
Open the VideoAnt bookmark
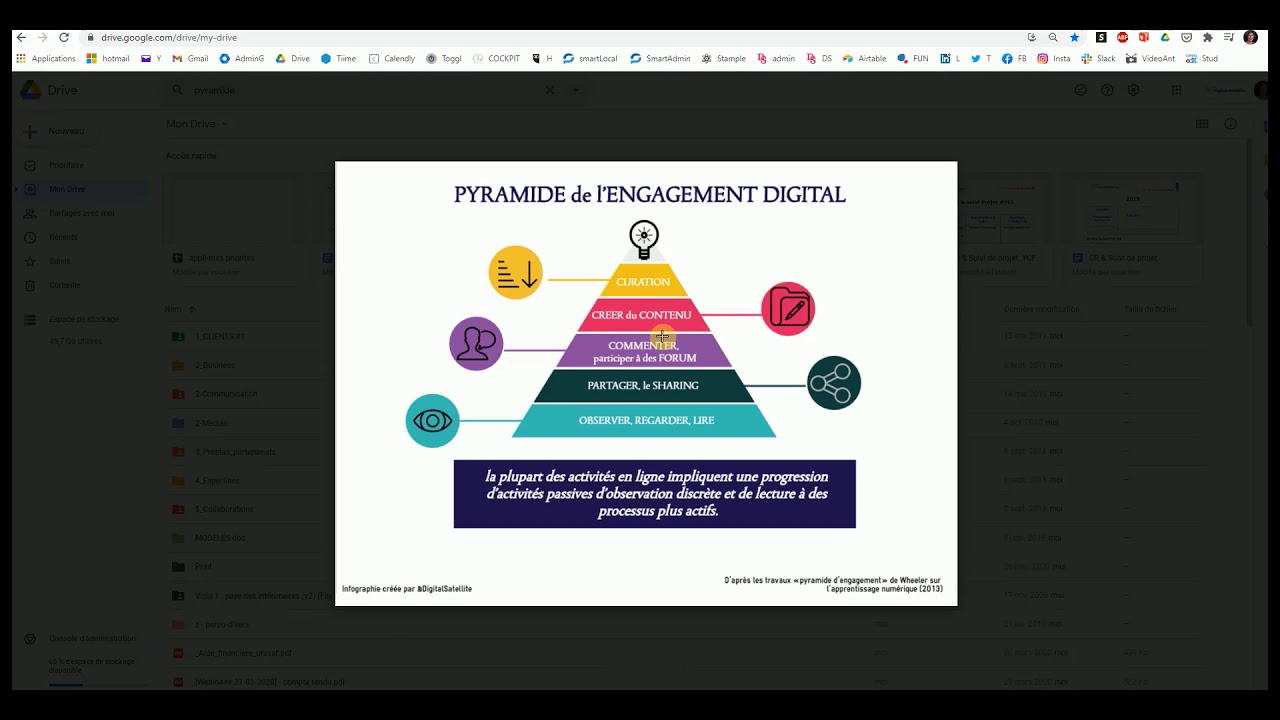point(1151,59)
